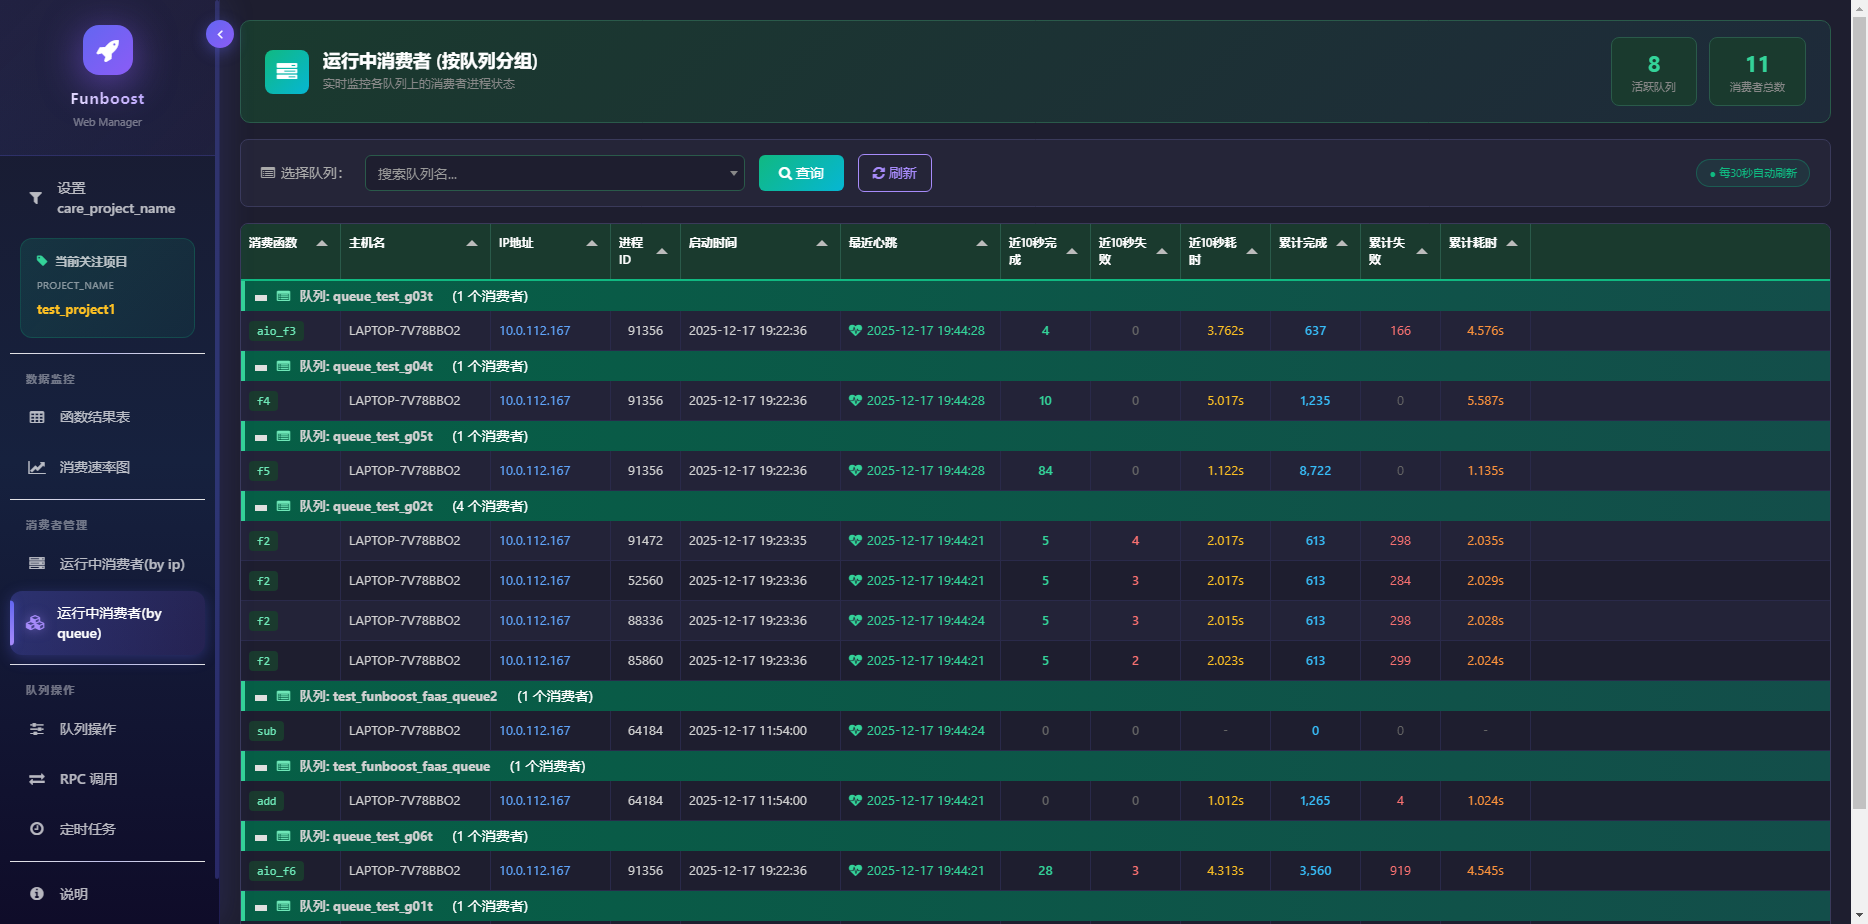Sort table by IP地址 column
Screen dimensions: 1868x924
tap(550, 251)
